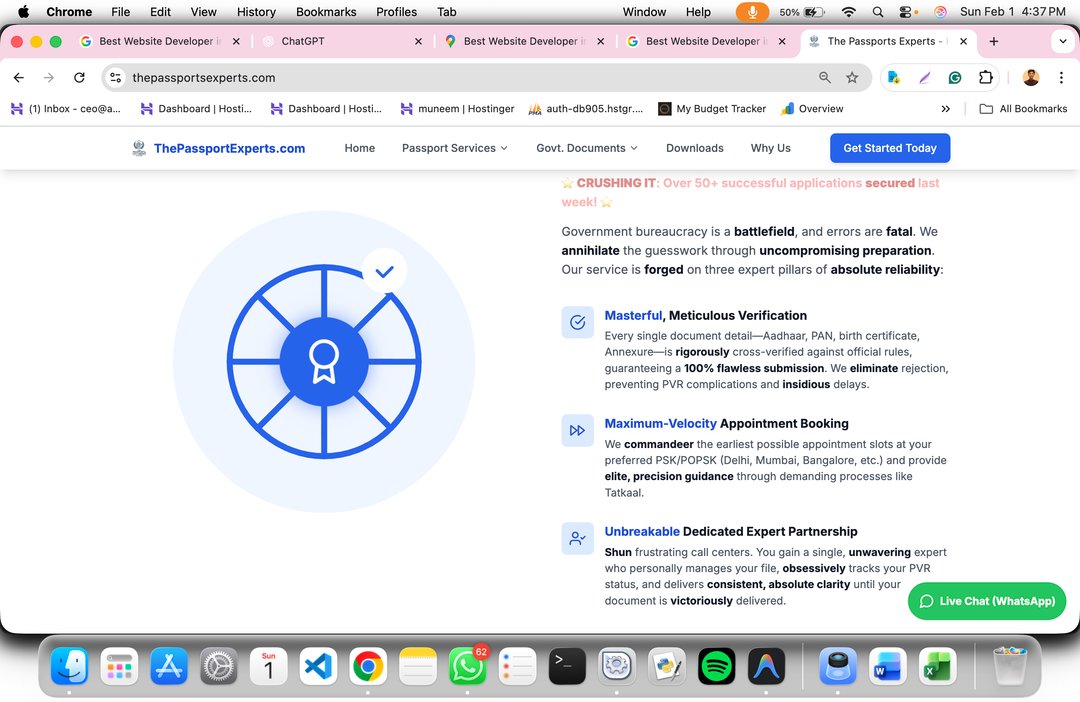This screenshot has width=1080, height=702.
Task: Open Live Chat (WhatsApp) button
Action: [986, 601]
